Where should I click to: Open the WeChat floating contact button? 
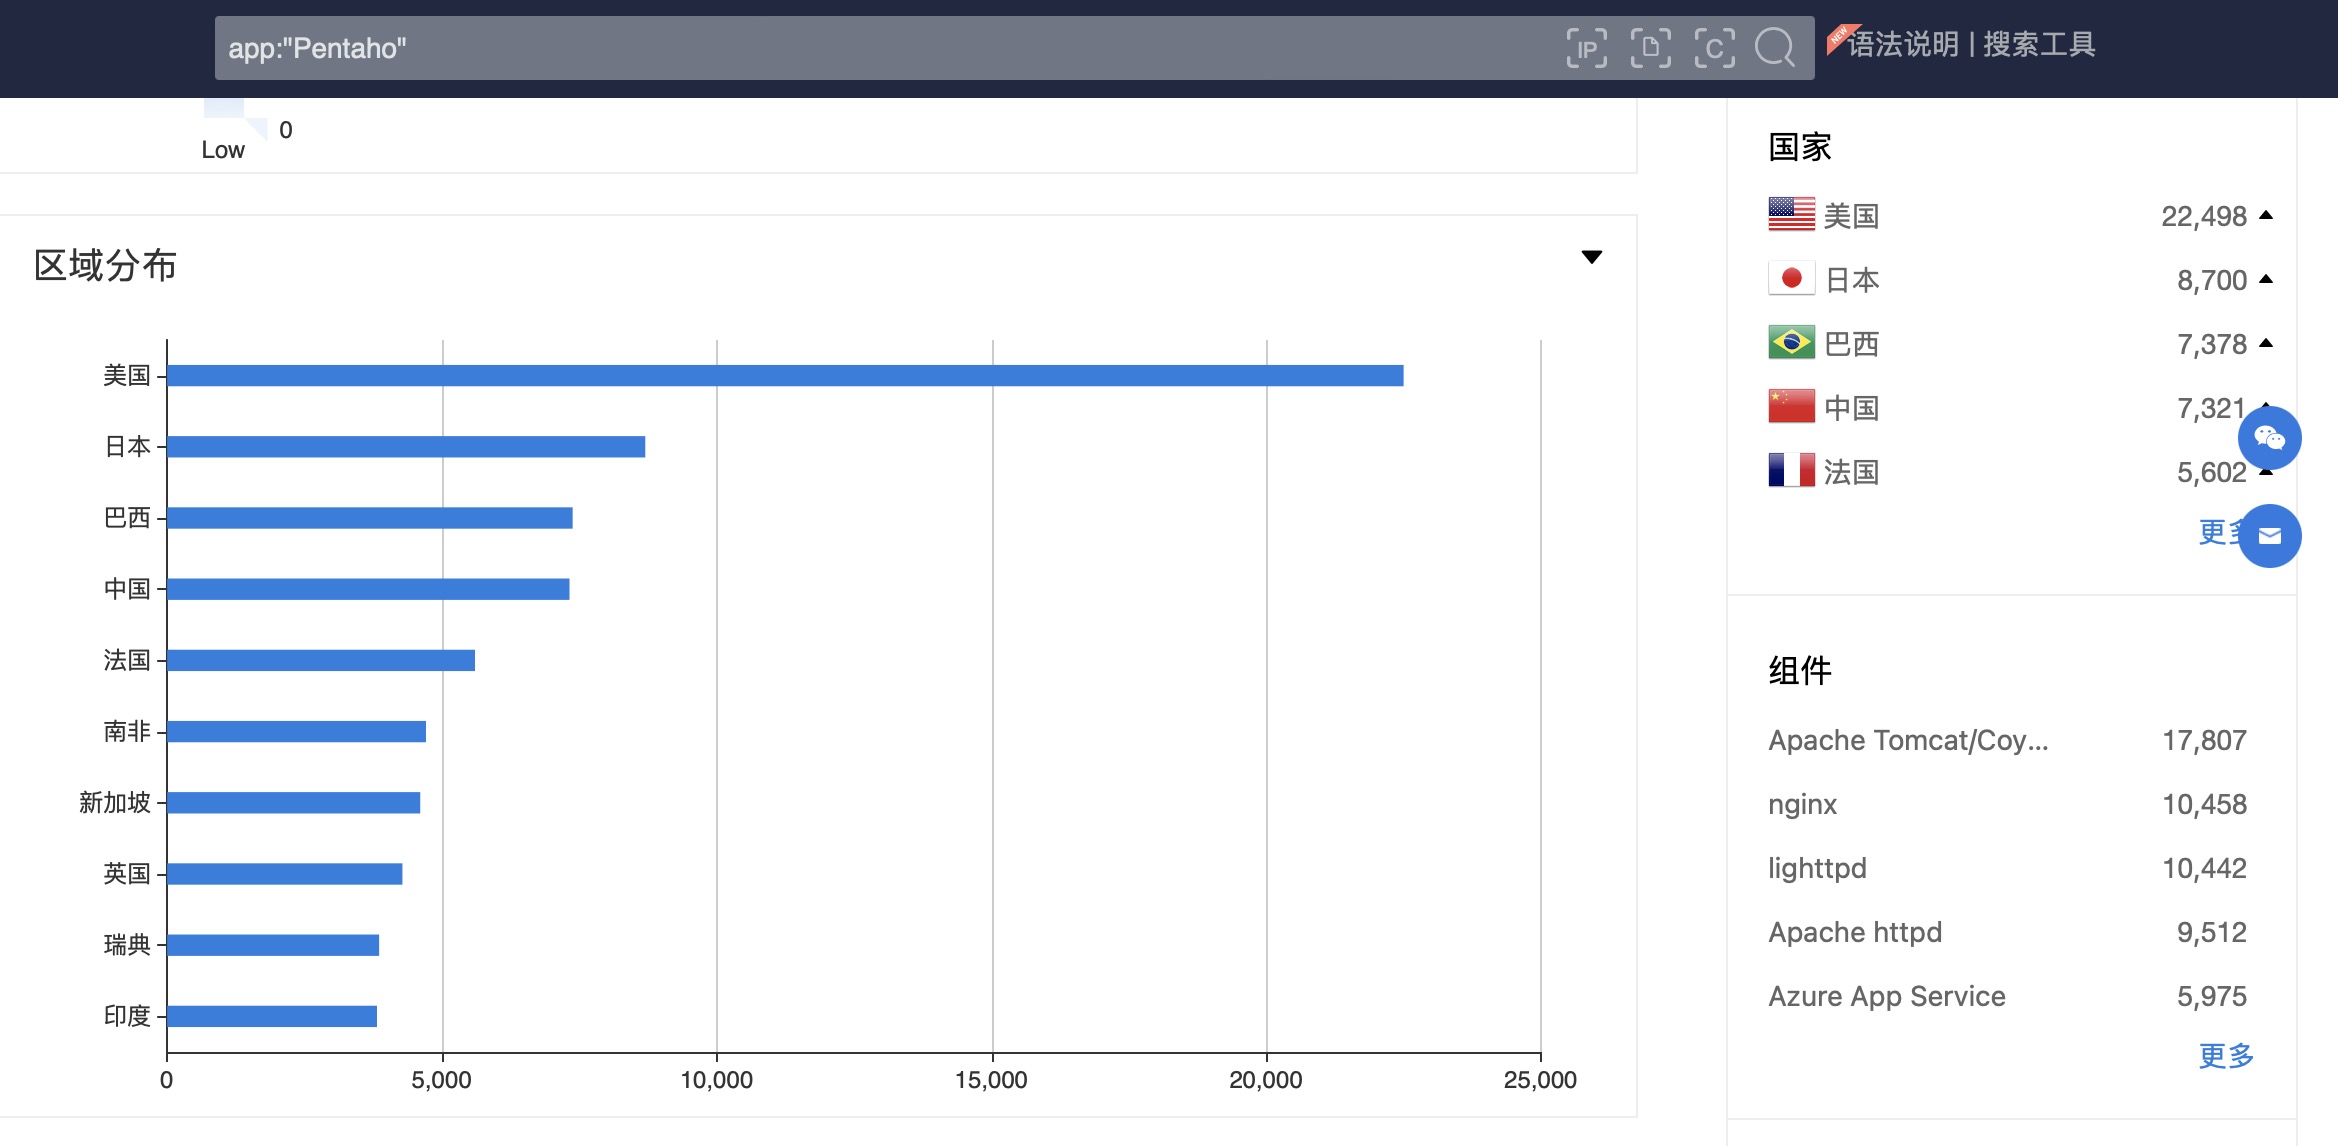coord(2269,438)
